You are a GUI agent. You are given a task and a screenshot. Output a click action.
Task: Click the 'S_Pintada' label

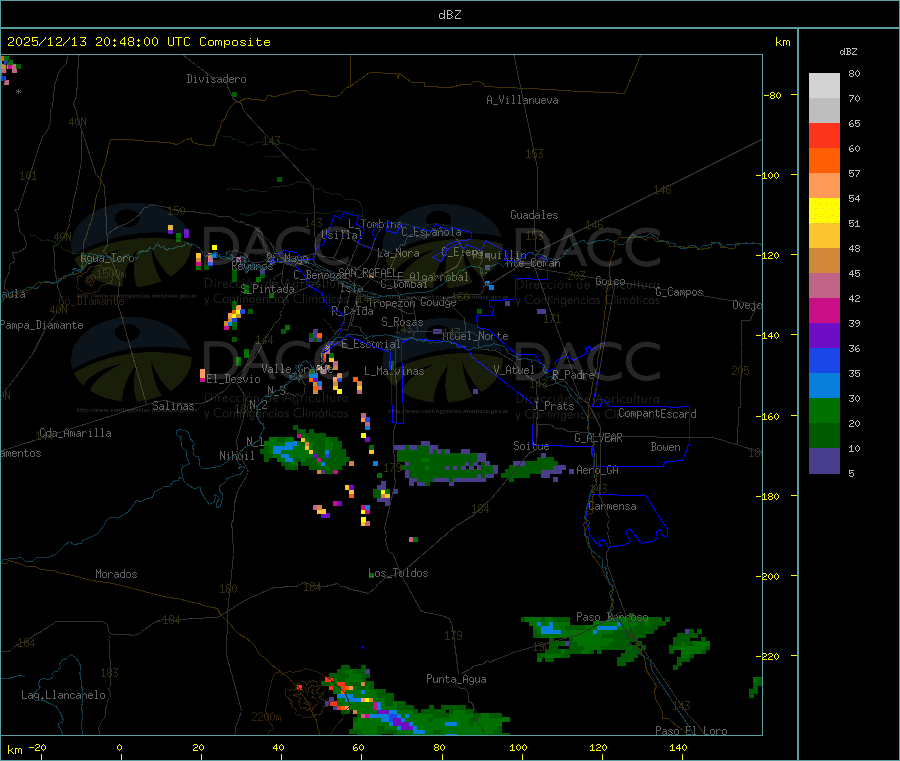coord(267,289)
